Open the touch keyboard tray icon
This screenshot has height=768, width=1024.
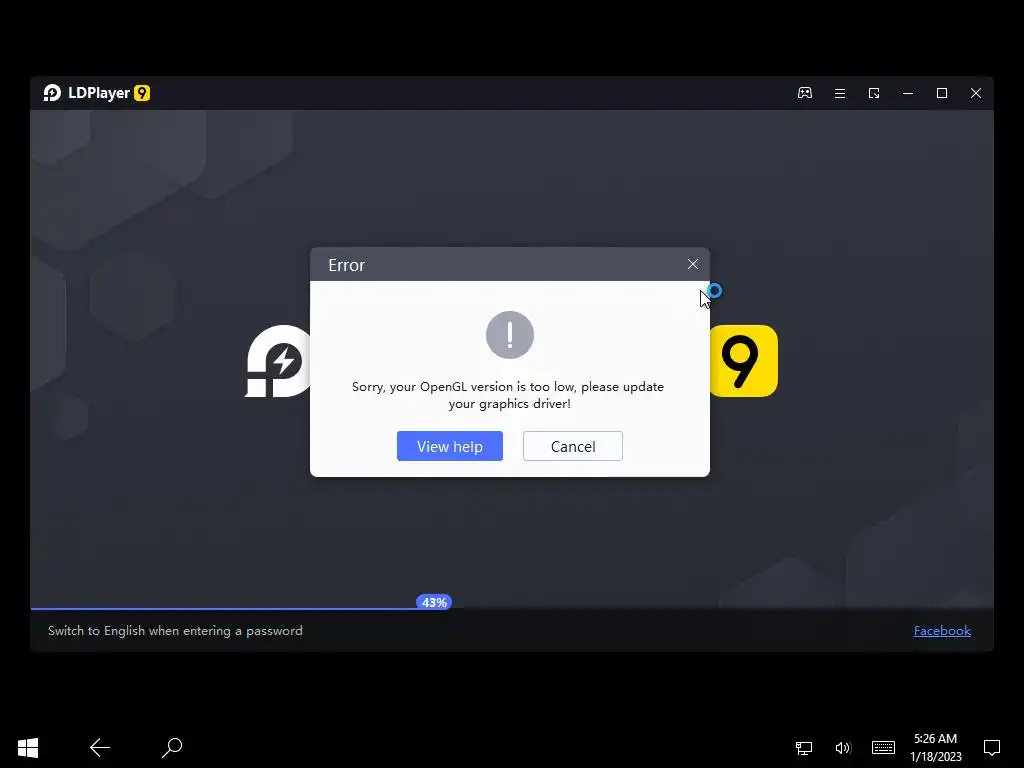[x=883, y=748]
